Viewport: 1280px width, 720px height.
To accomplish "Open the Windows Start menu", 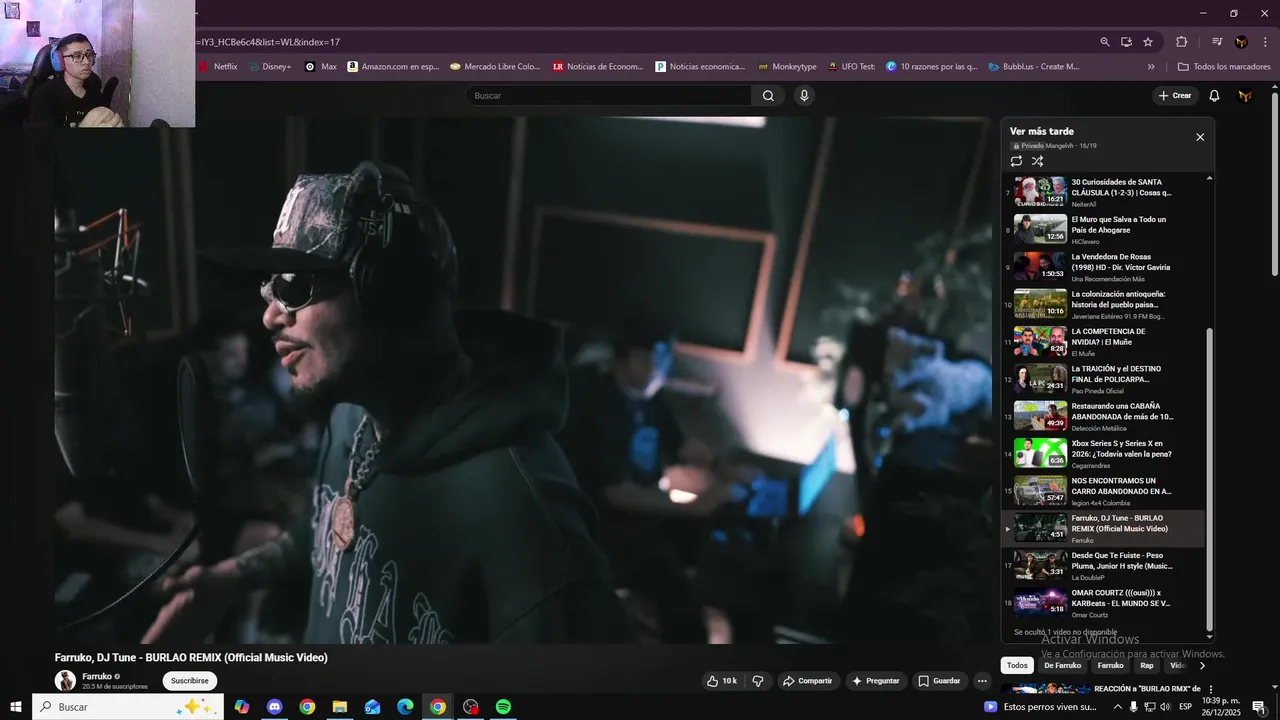I will [16, 707].
